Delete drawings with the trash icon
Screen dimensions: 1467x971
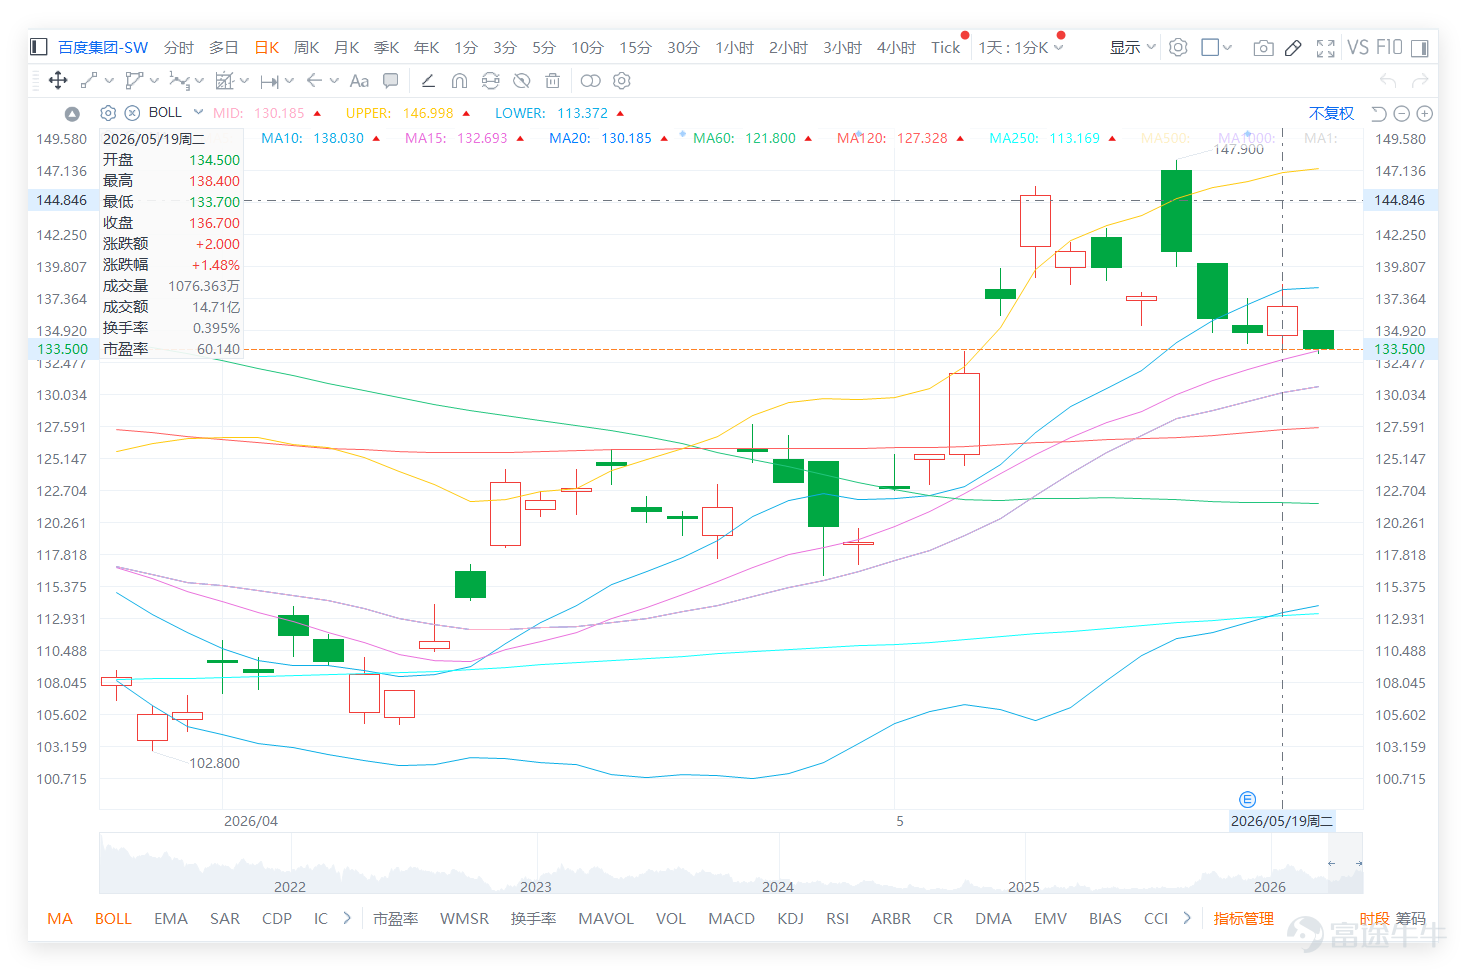[x=552, y=81]
